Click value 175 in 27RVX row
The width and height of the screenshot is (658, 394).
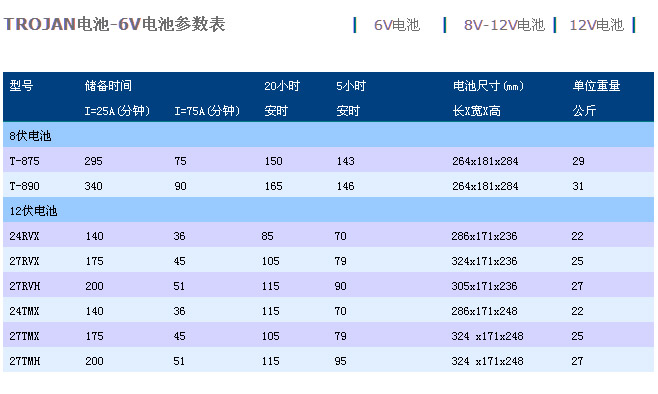pos(94,261)
